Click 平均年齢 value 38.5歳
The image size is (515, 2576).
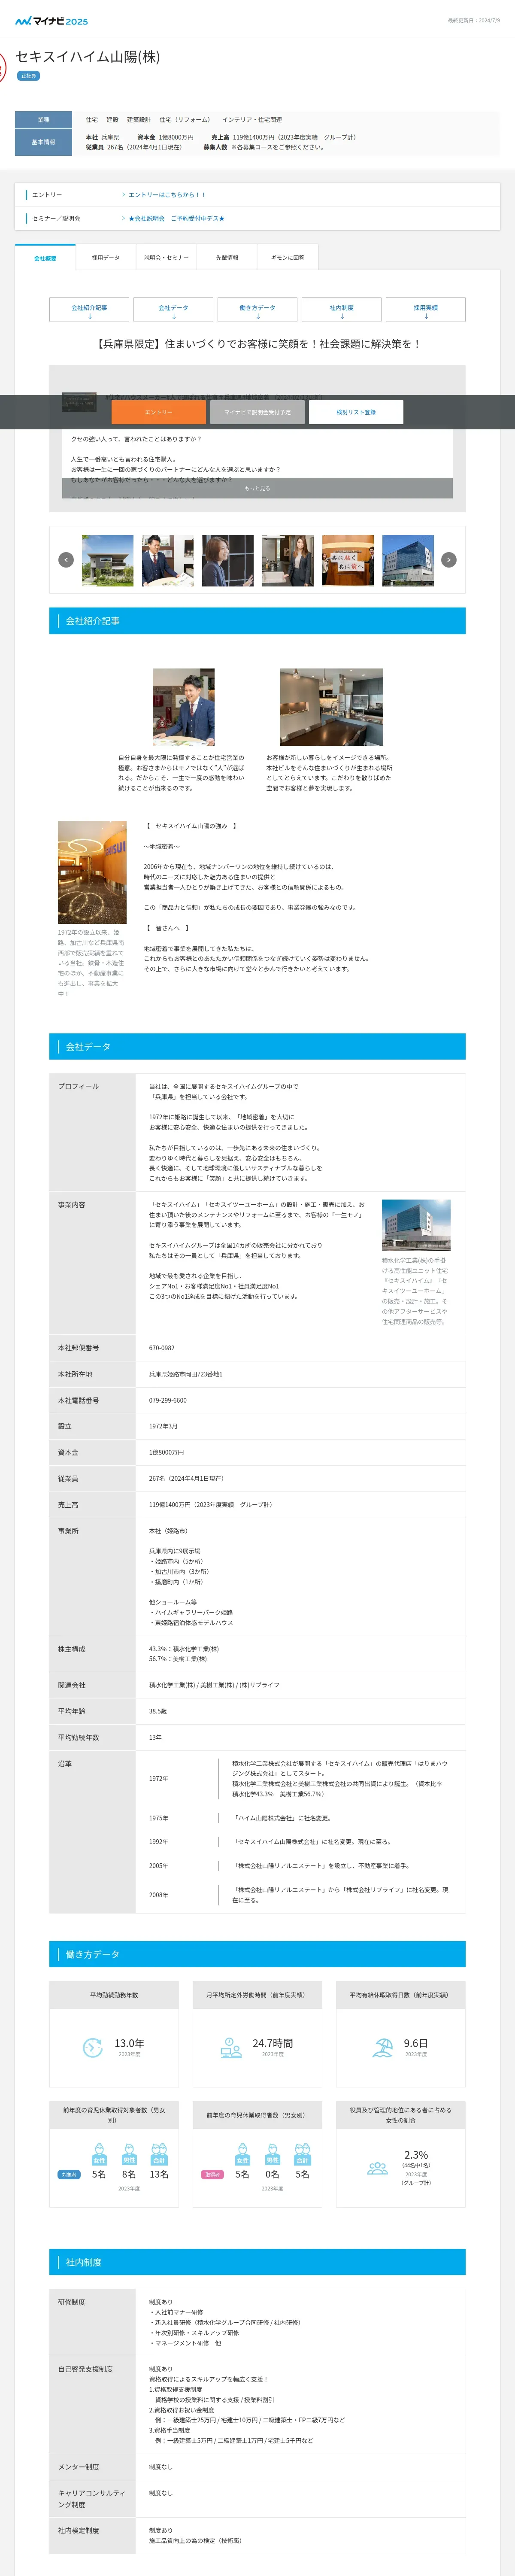pyautogui.click(x=158, y=1711)
